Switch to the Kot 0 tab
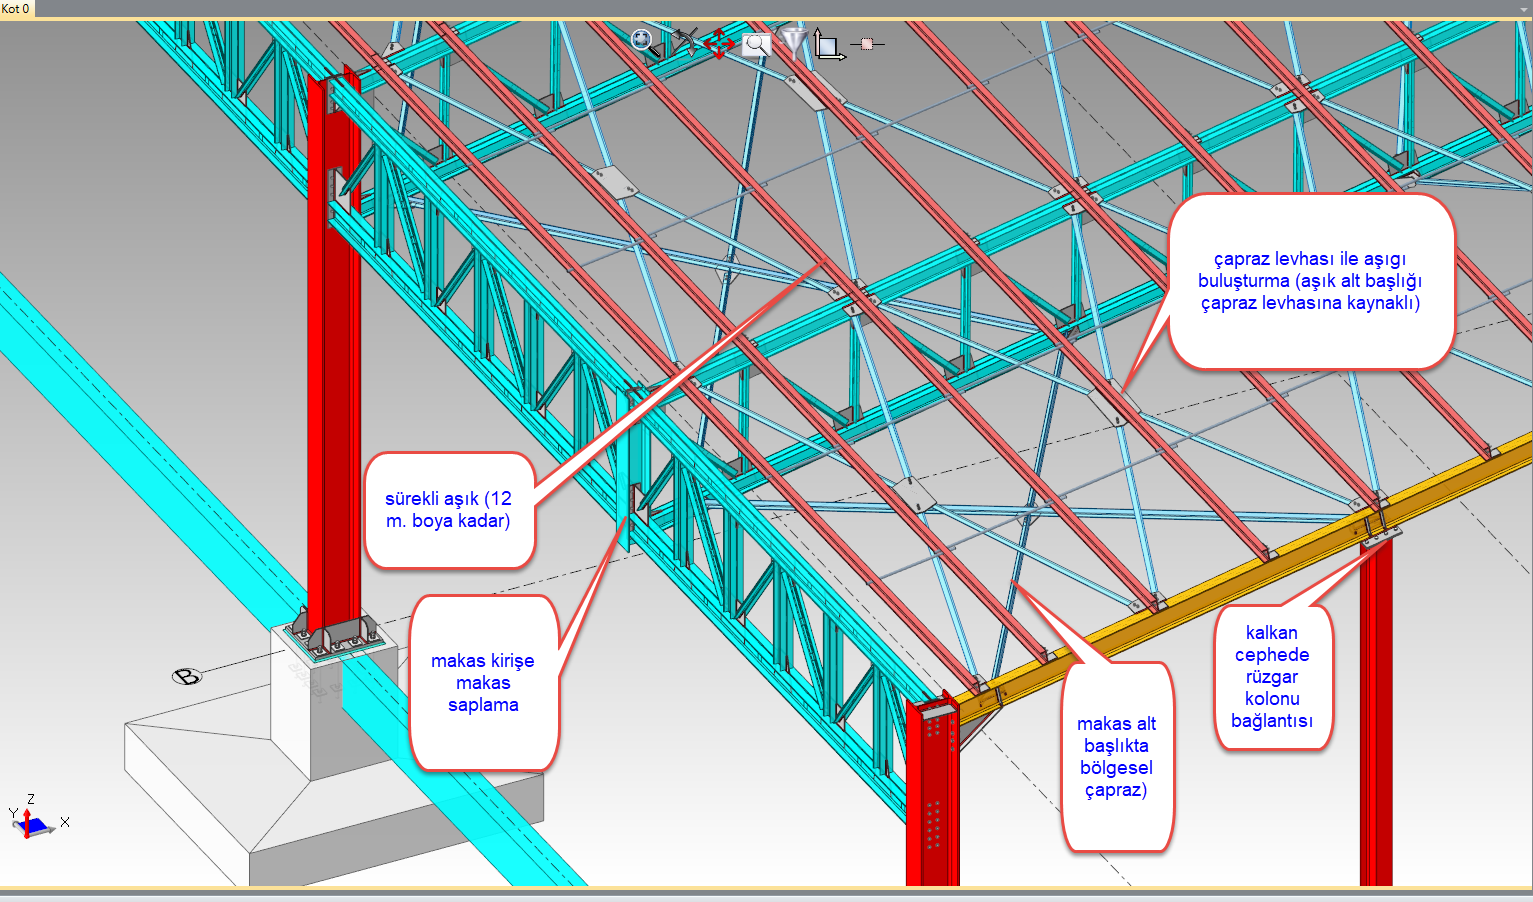Screen dimensions: 1533x902 [16, 9]
